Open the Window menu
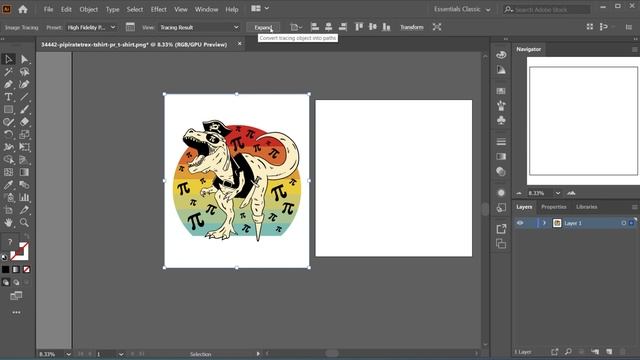Image resolution: width=640 pixels, height=360 pixels. [x=206, y=9]
